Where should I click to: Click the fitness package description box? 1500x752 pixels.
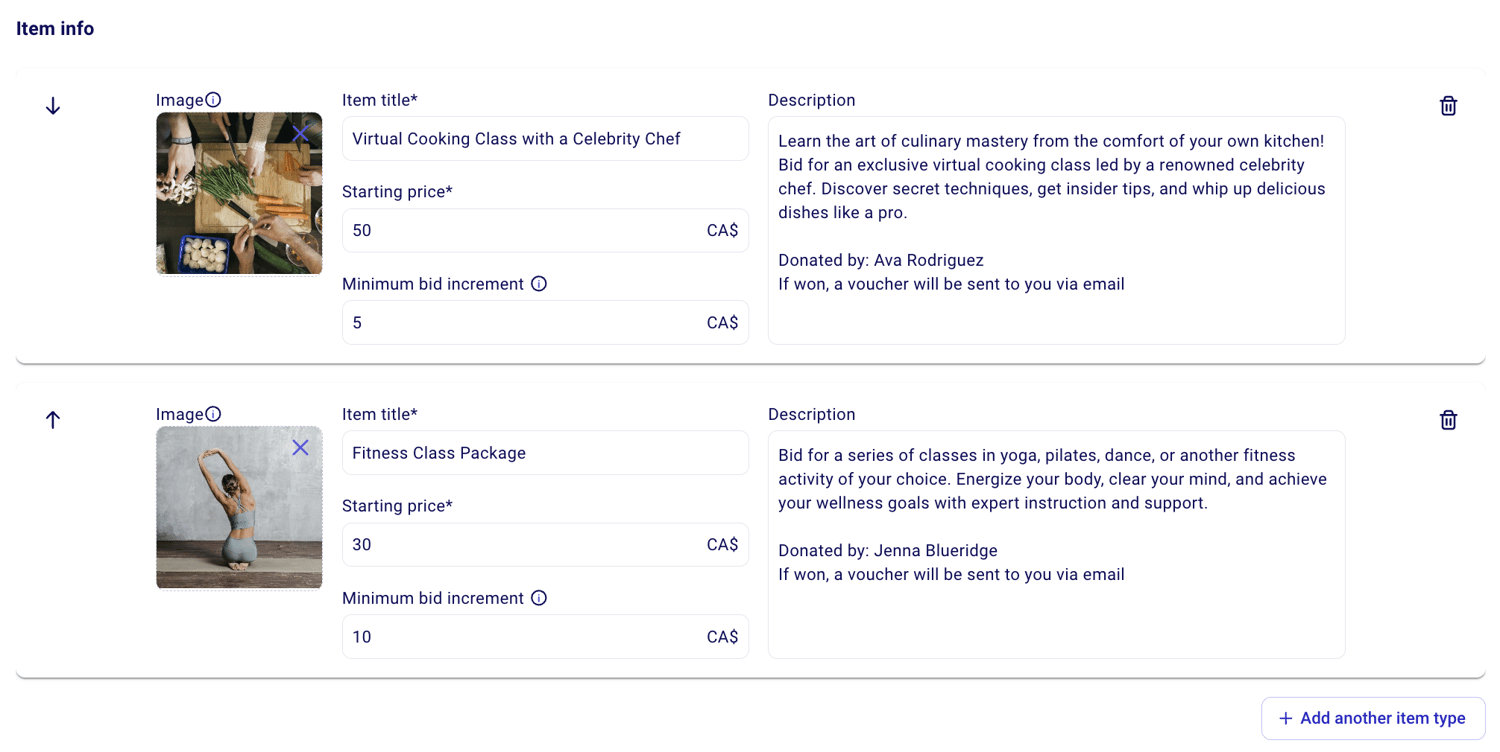click(1056, 544)
